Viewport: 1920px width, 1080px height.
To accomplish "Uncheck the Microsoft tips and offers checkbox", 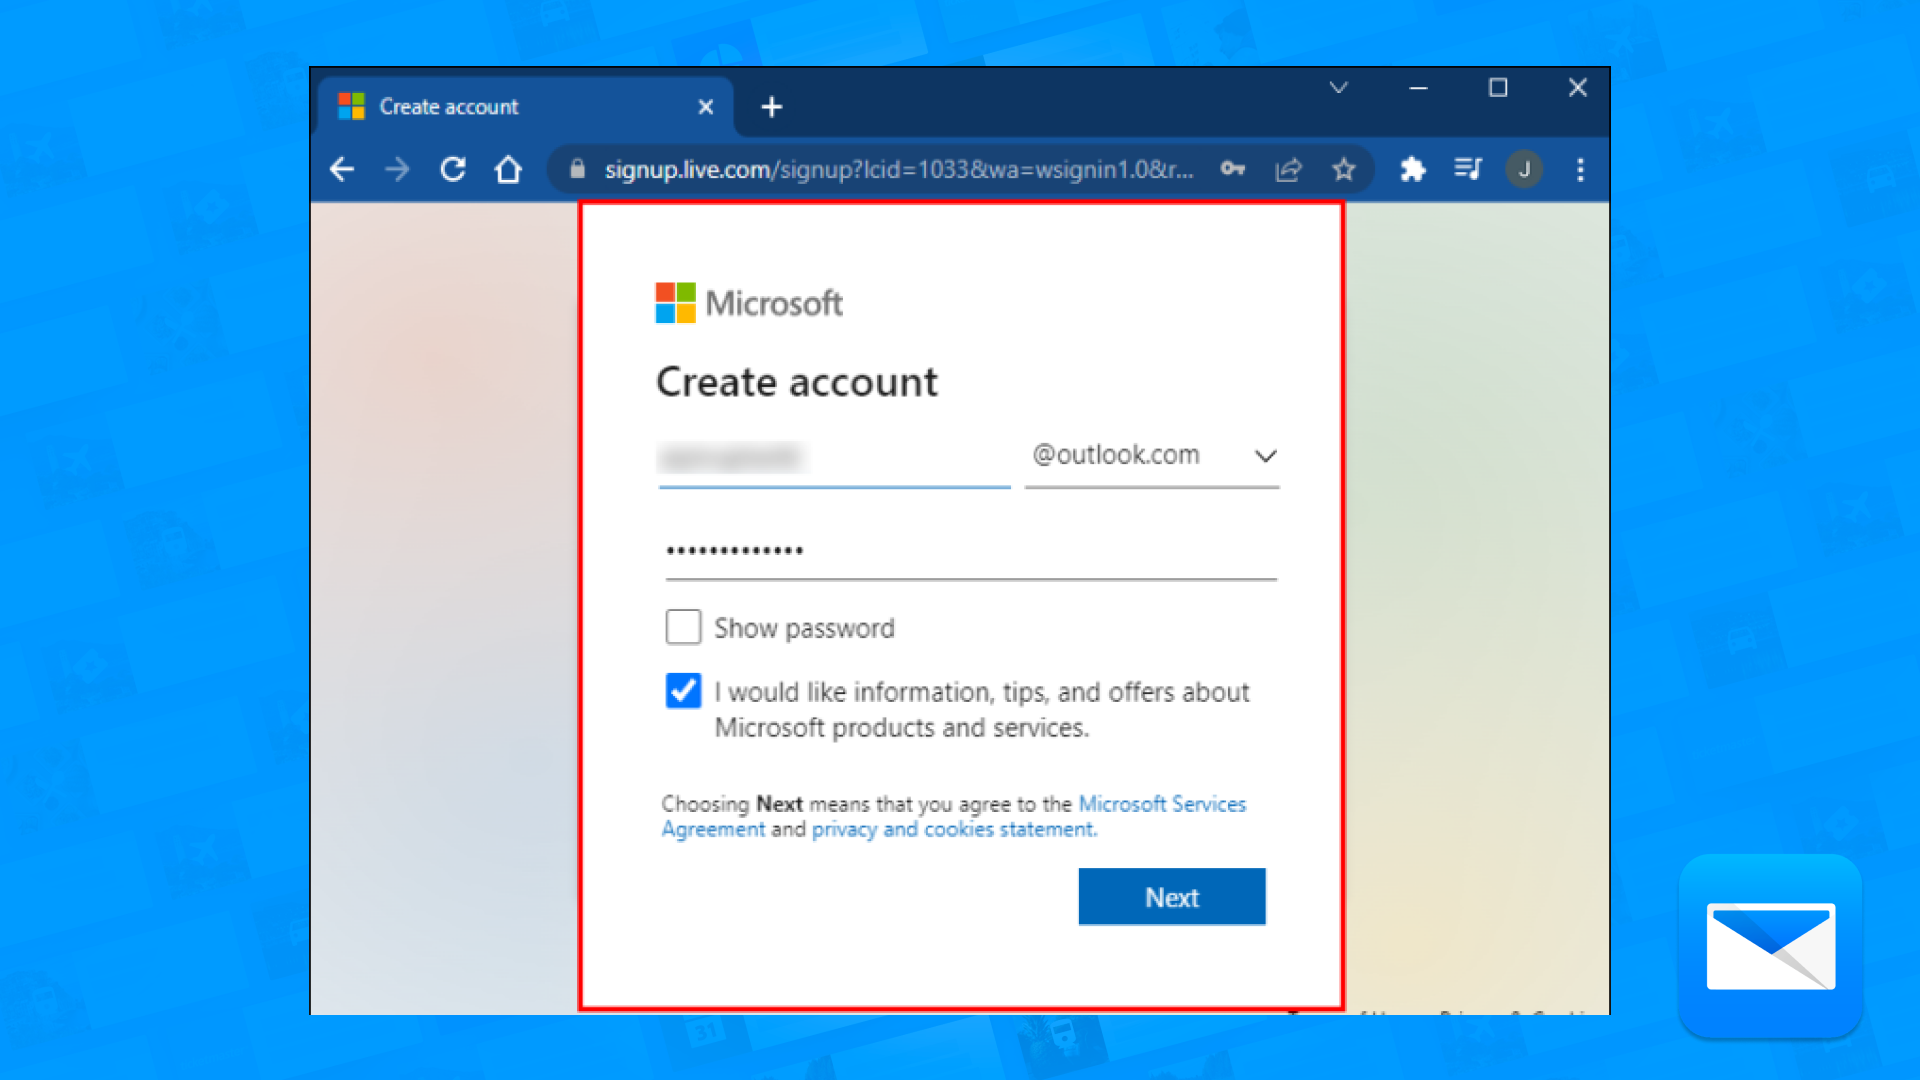I will (683, 691).
